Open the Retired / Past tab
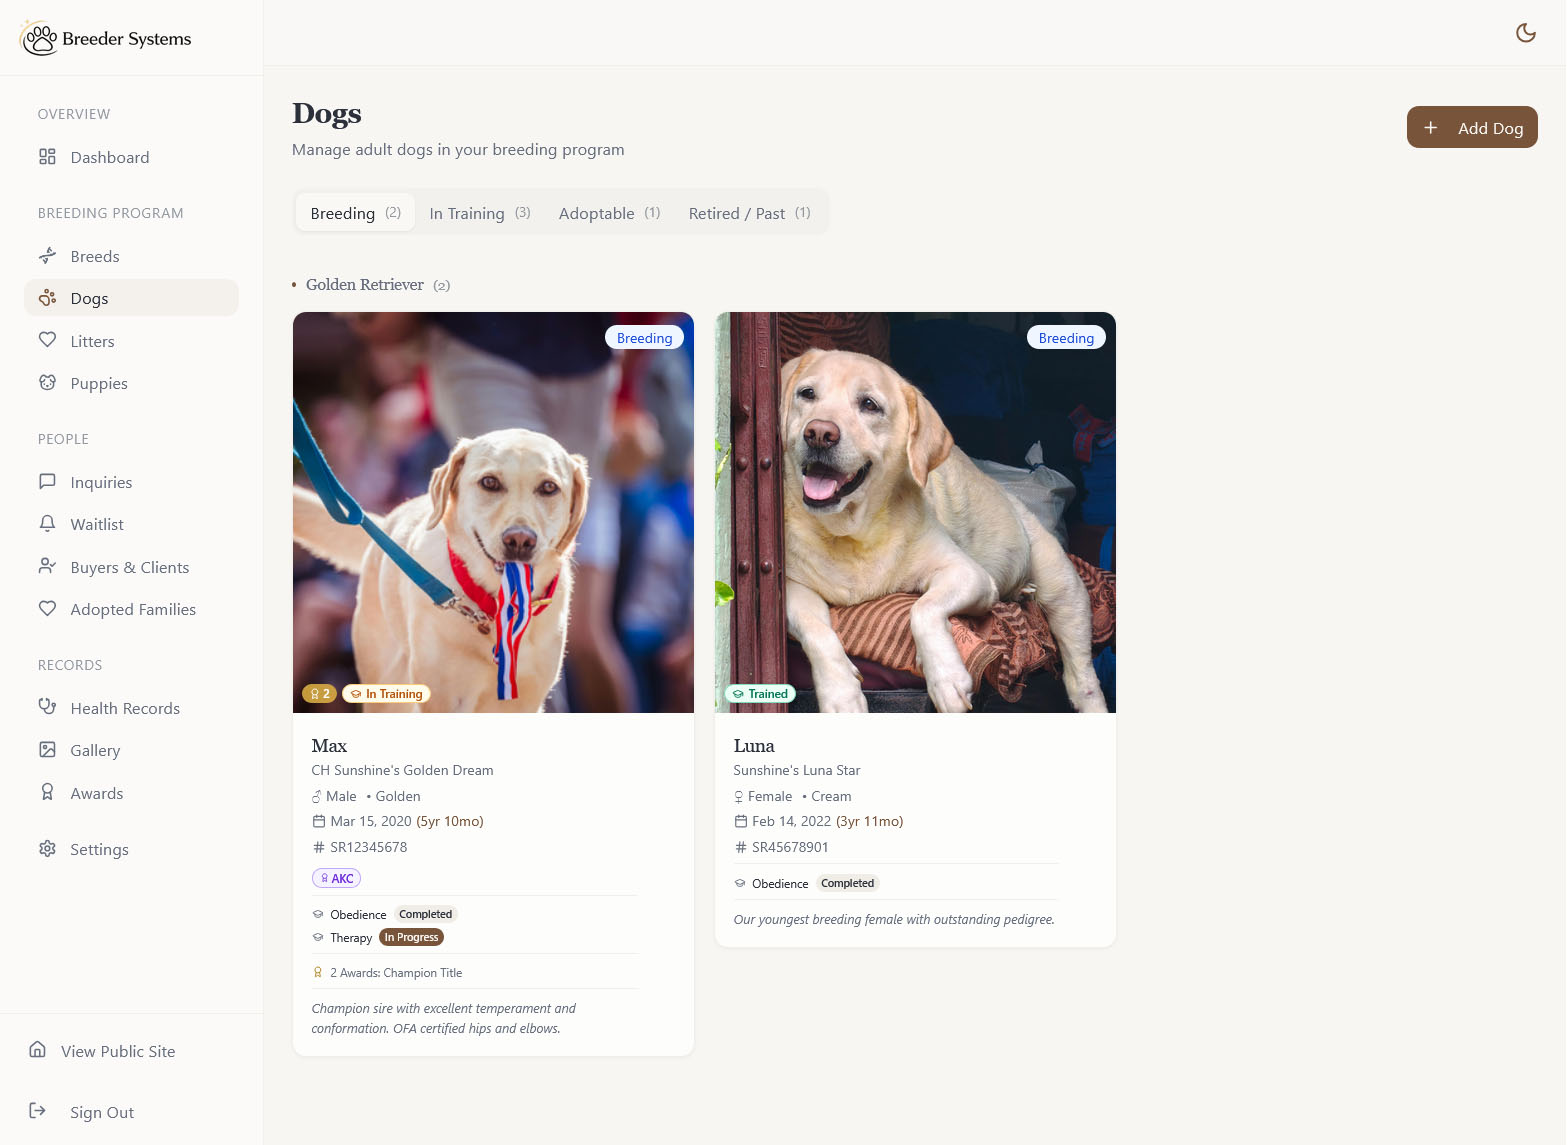Screen dimensions: 1567x1145 coord(750,213)
